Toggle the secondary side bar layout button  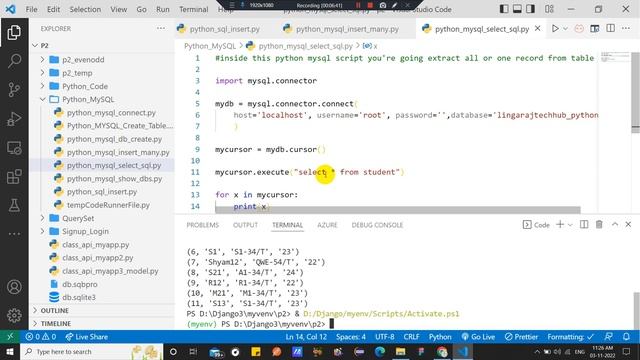(x=530, y=9)
